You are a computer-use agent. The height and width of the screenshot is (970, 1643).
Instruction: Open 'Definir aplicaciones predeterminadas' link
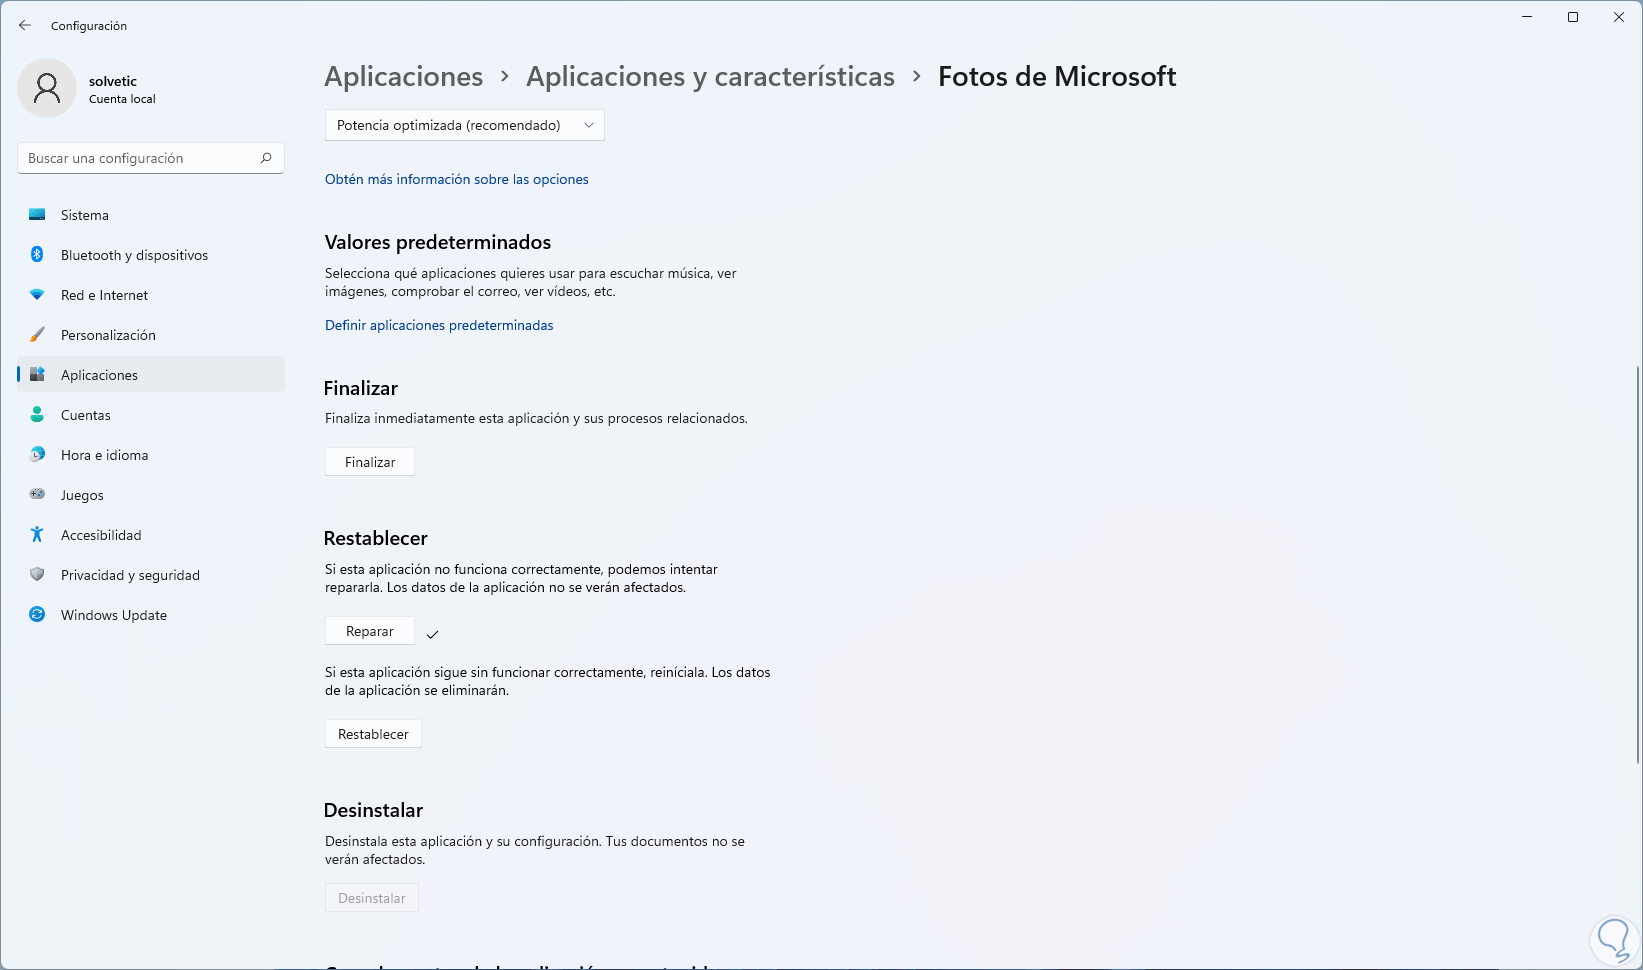(x=439, y=325)
